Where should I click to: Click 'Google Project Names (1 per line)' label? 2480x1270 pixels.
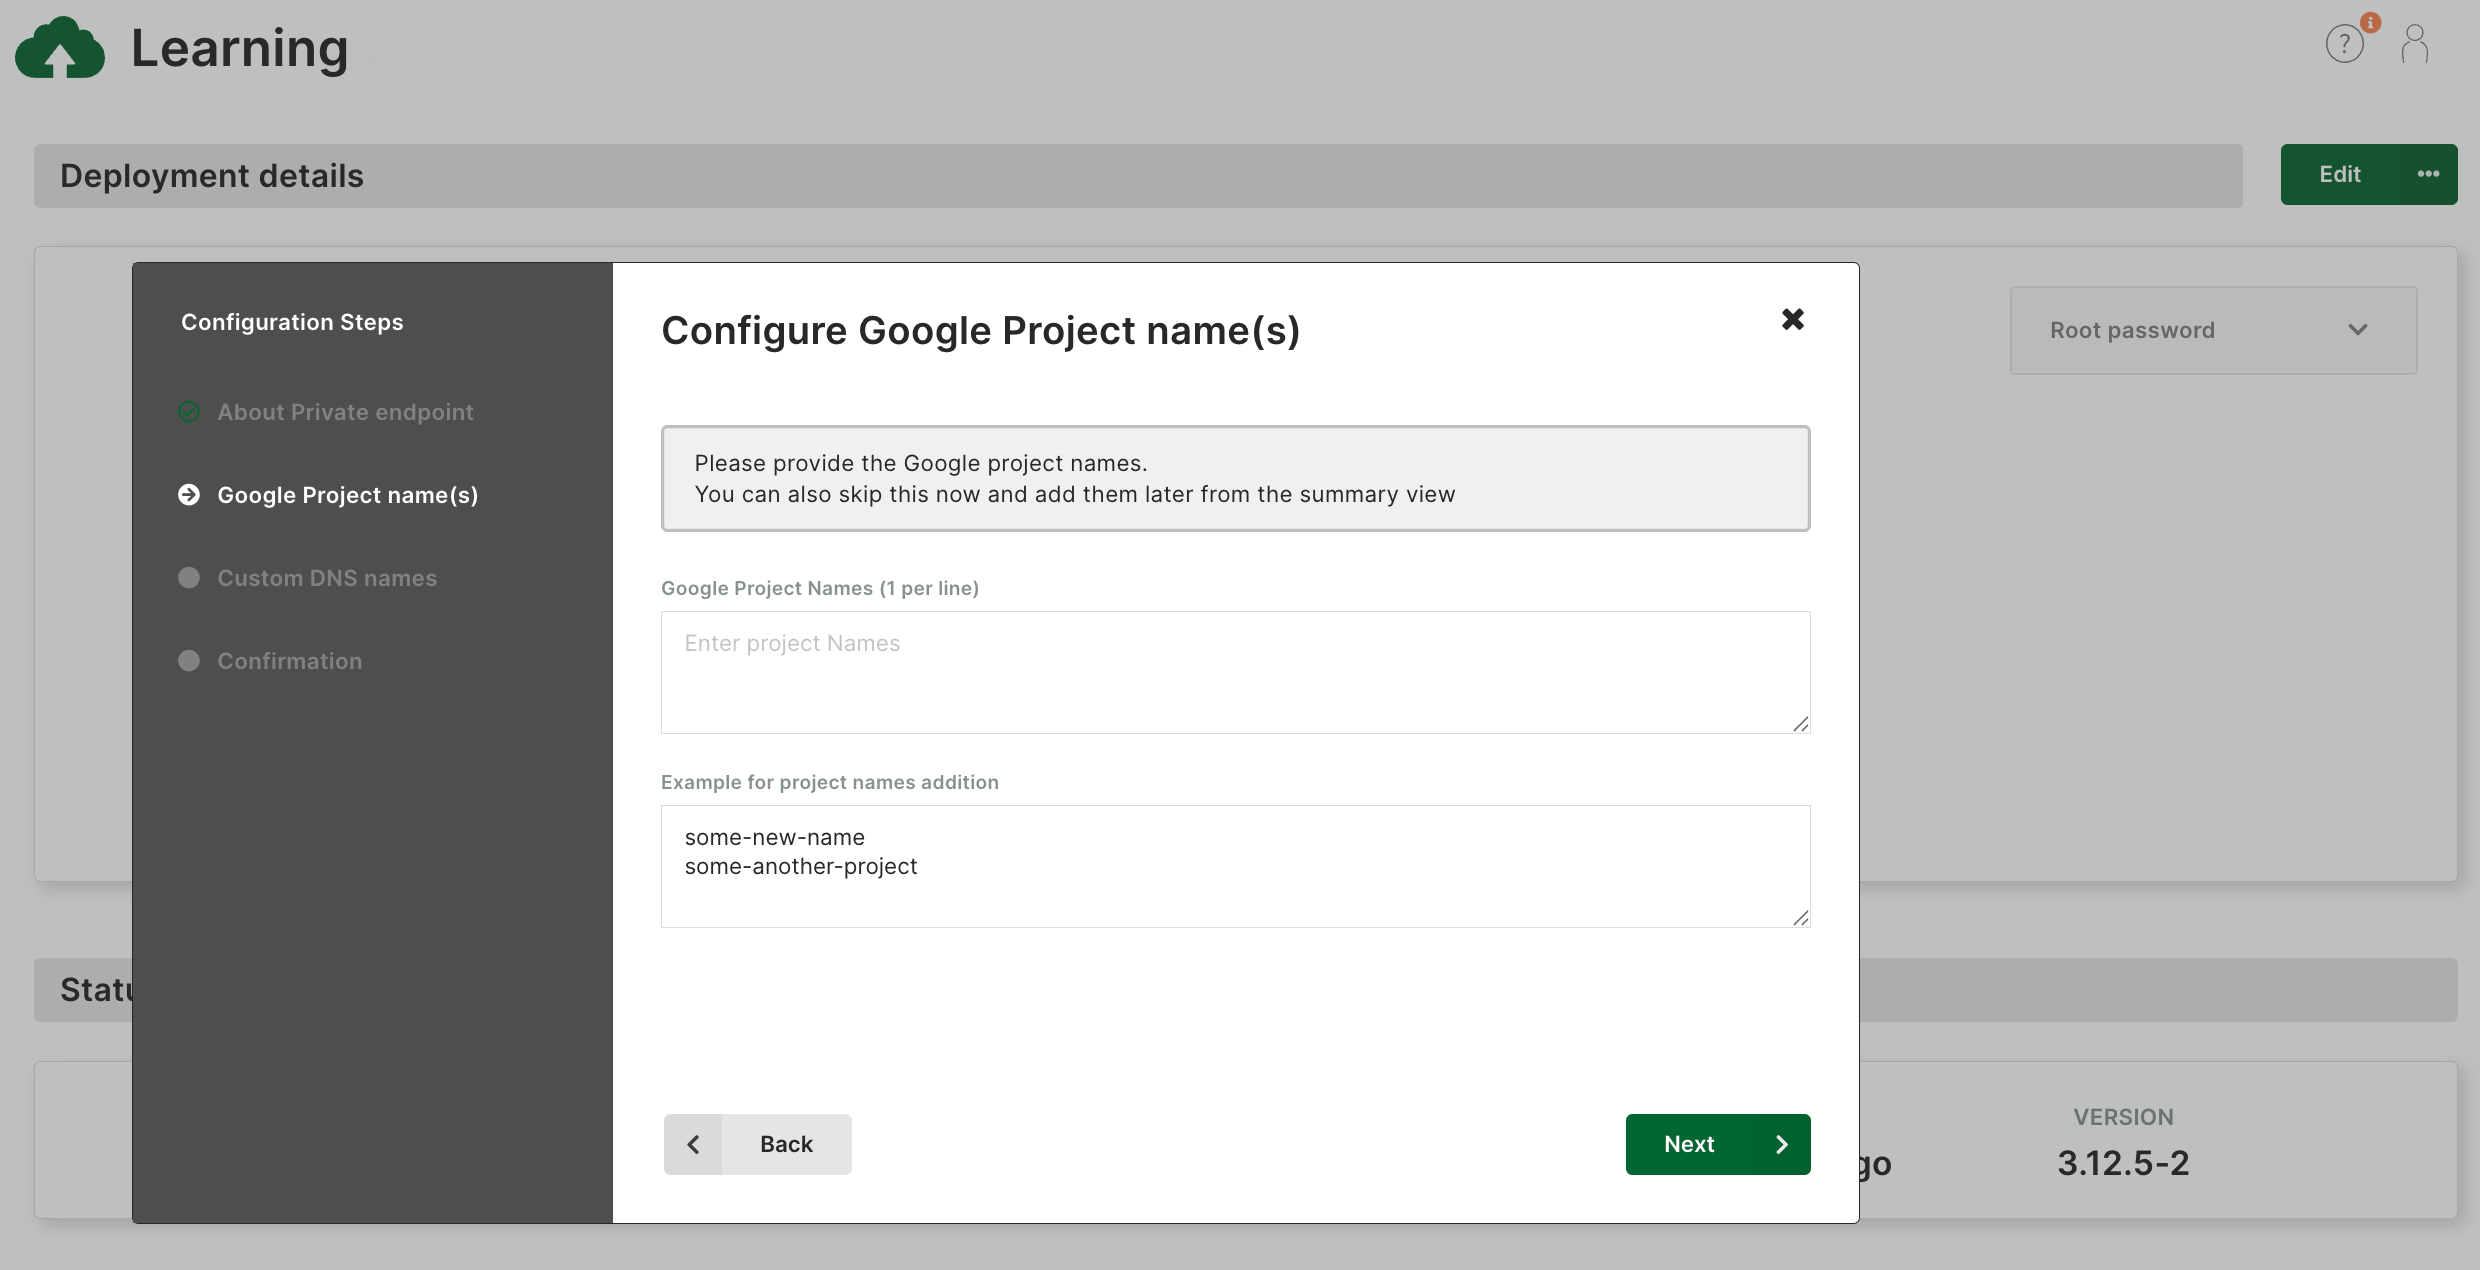click(820, 588)
